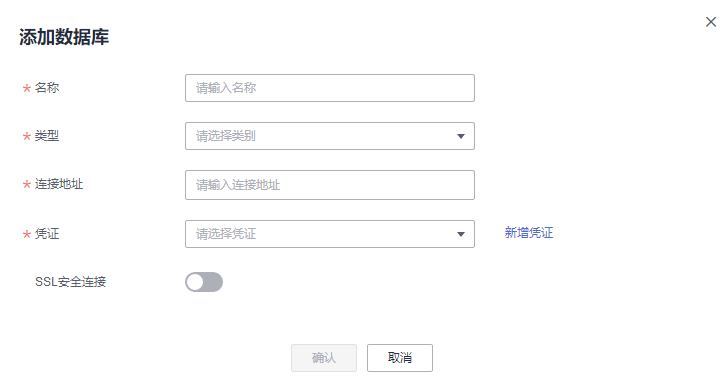Screen dimensions: 728x386
Task: Open the 请选择凭证 credential dropdown
Action: click(330, 234)
